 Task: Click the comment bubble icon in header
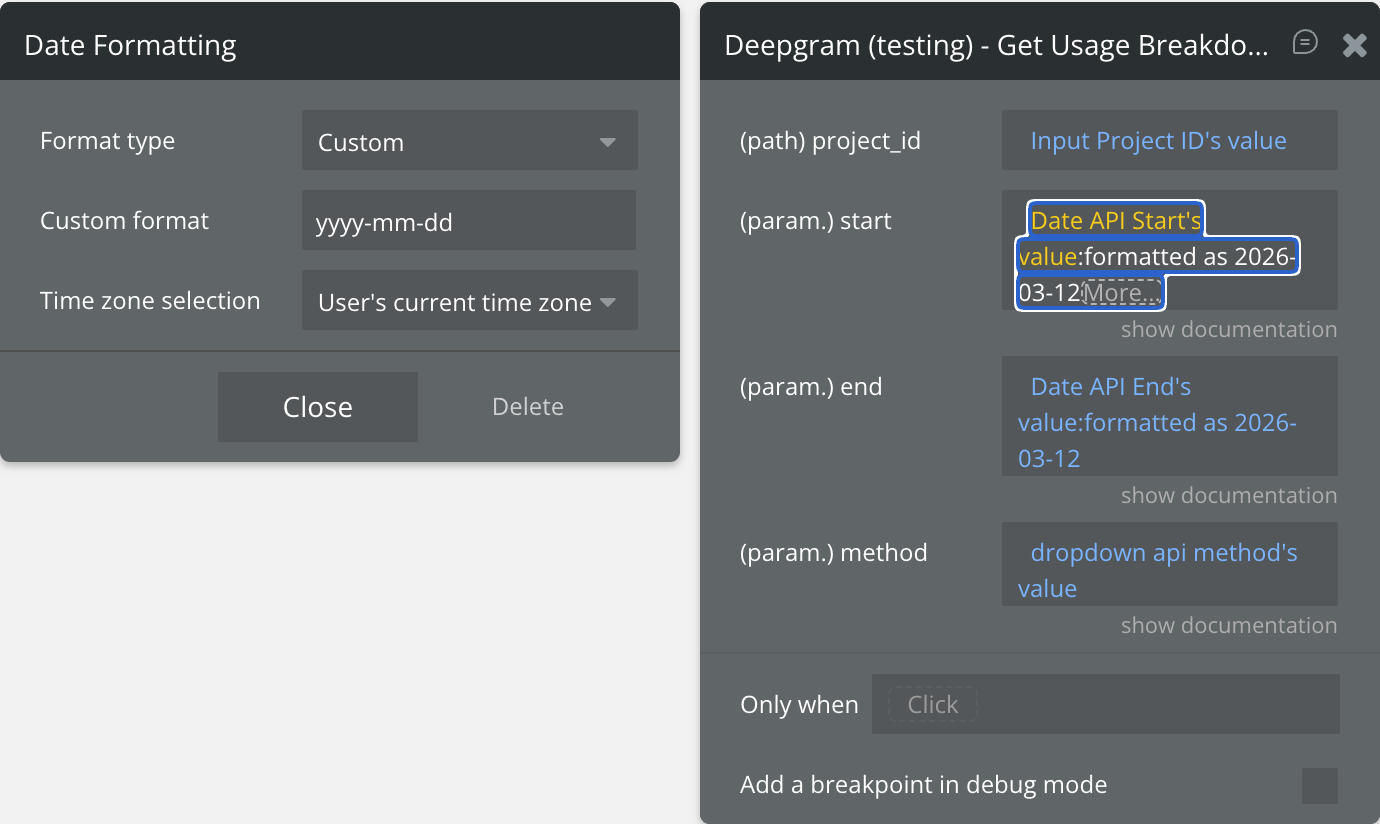(1304, 43)
